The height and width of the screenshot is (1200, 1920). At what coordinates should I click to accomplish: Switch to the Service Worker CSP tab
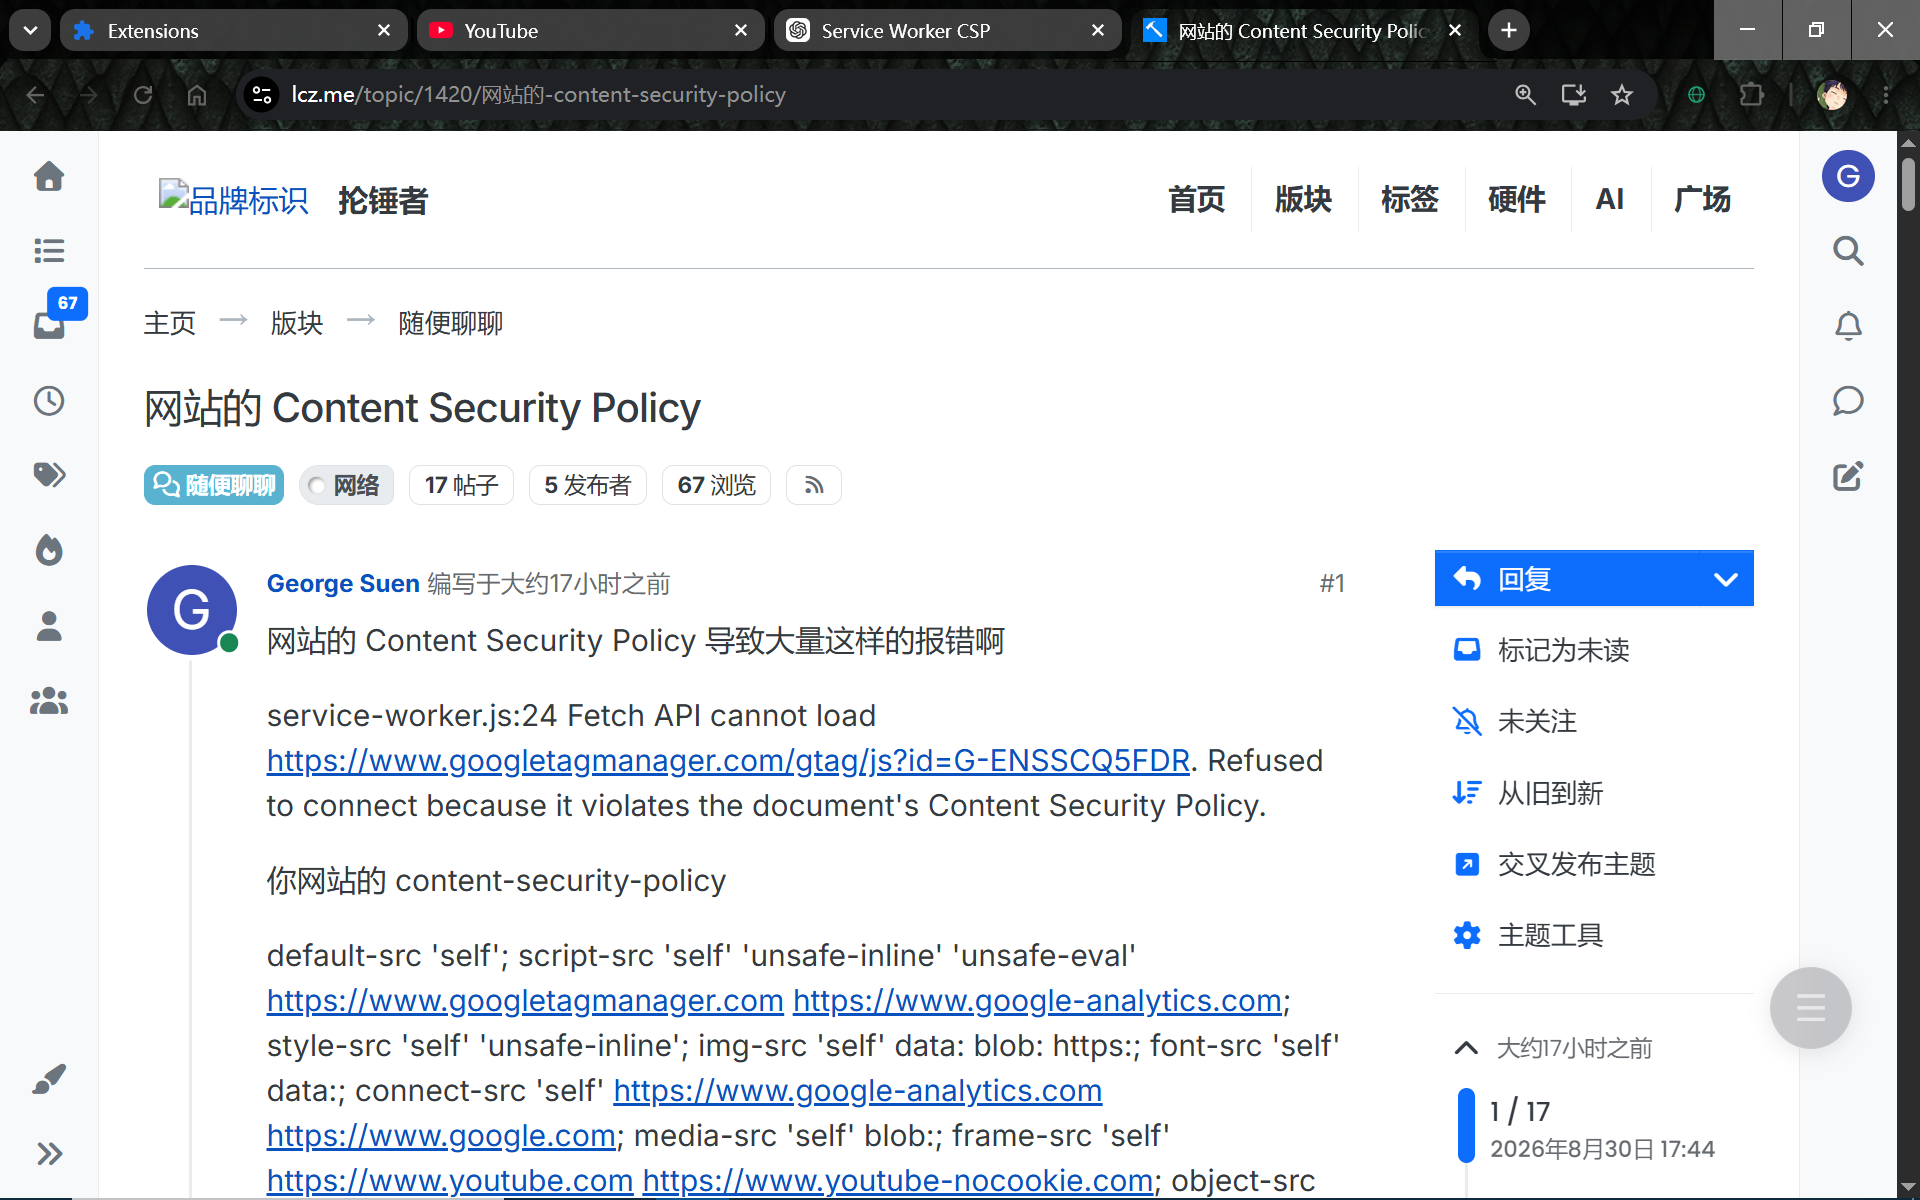coord(947,31)
